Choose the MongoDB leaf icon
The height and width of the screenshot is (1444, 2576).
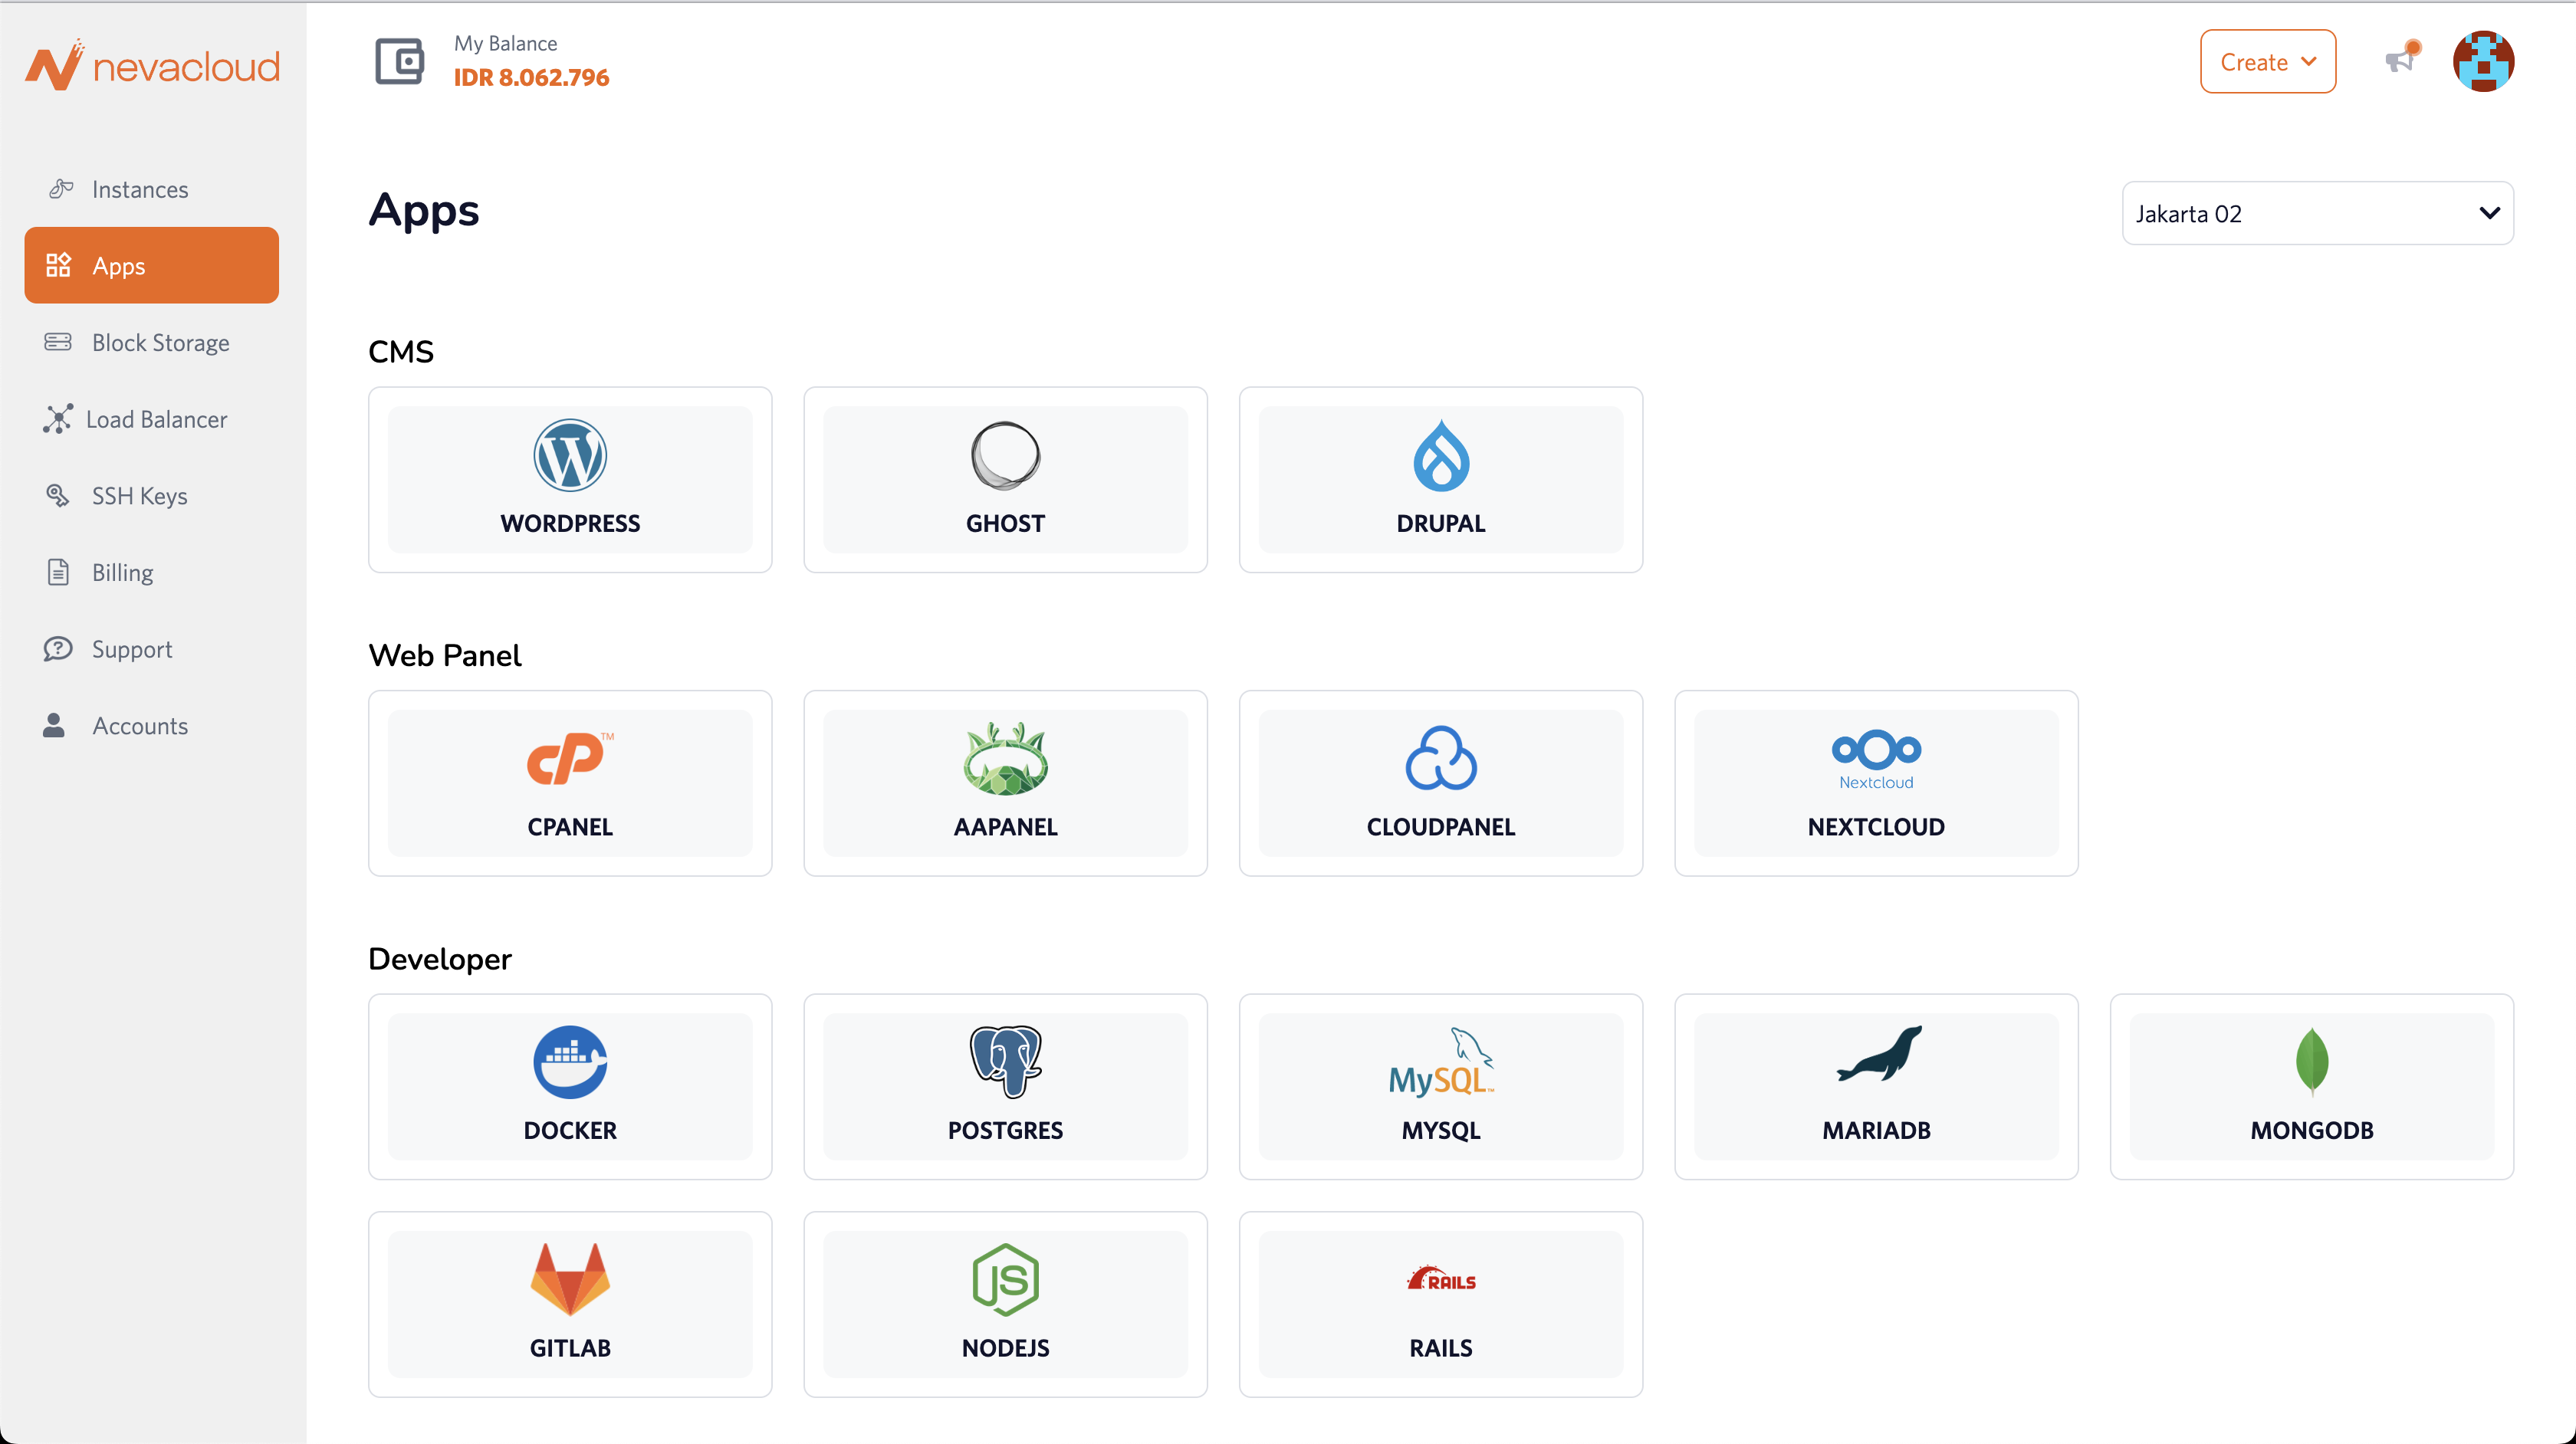[x=2312, y=1062]
